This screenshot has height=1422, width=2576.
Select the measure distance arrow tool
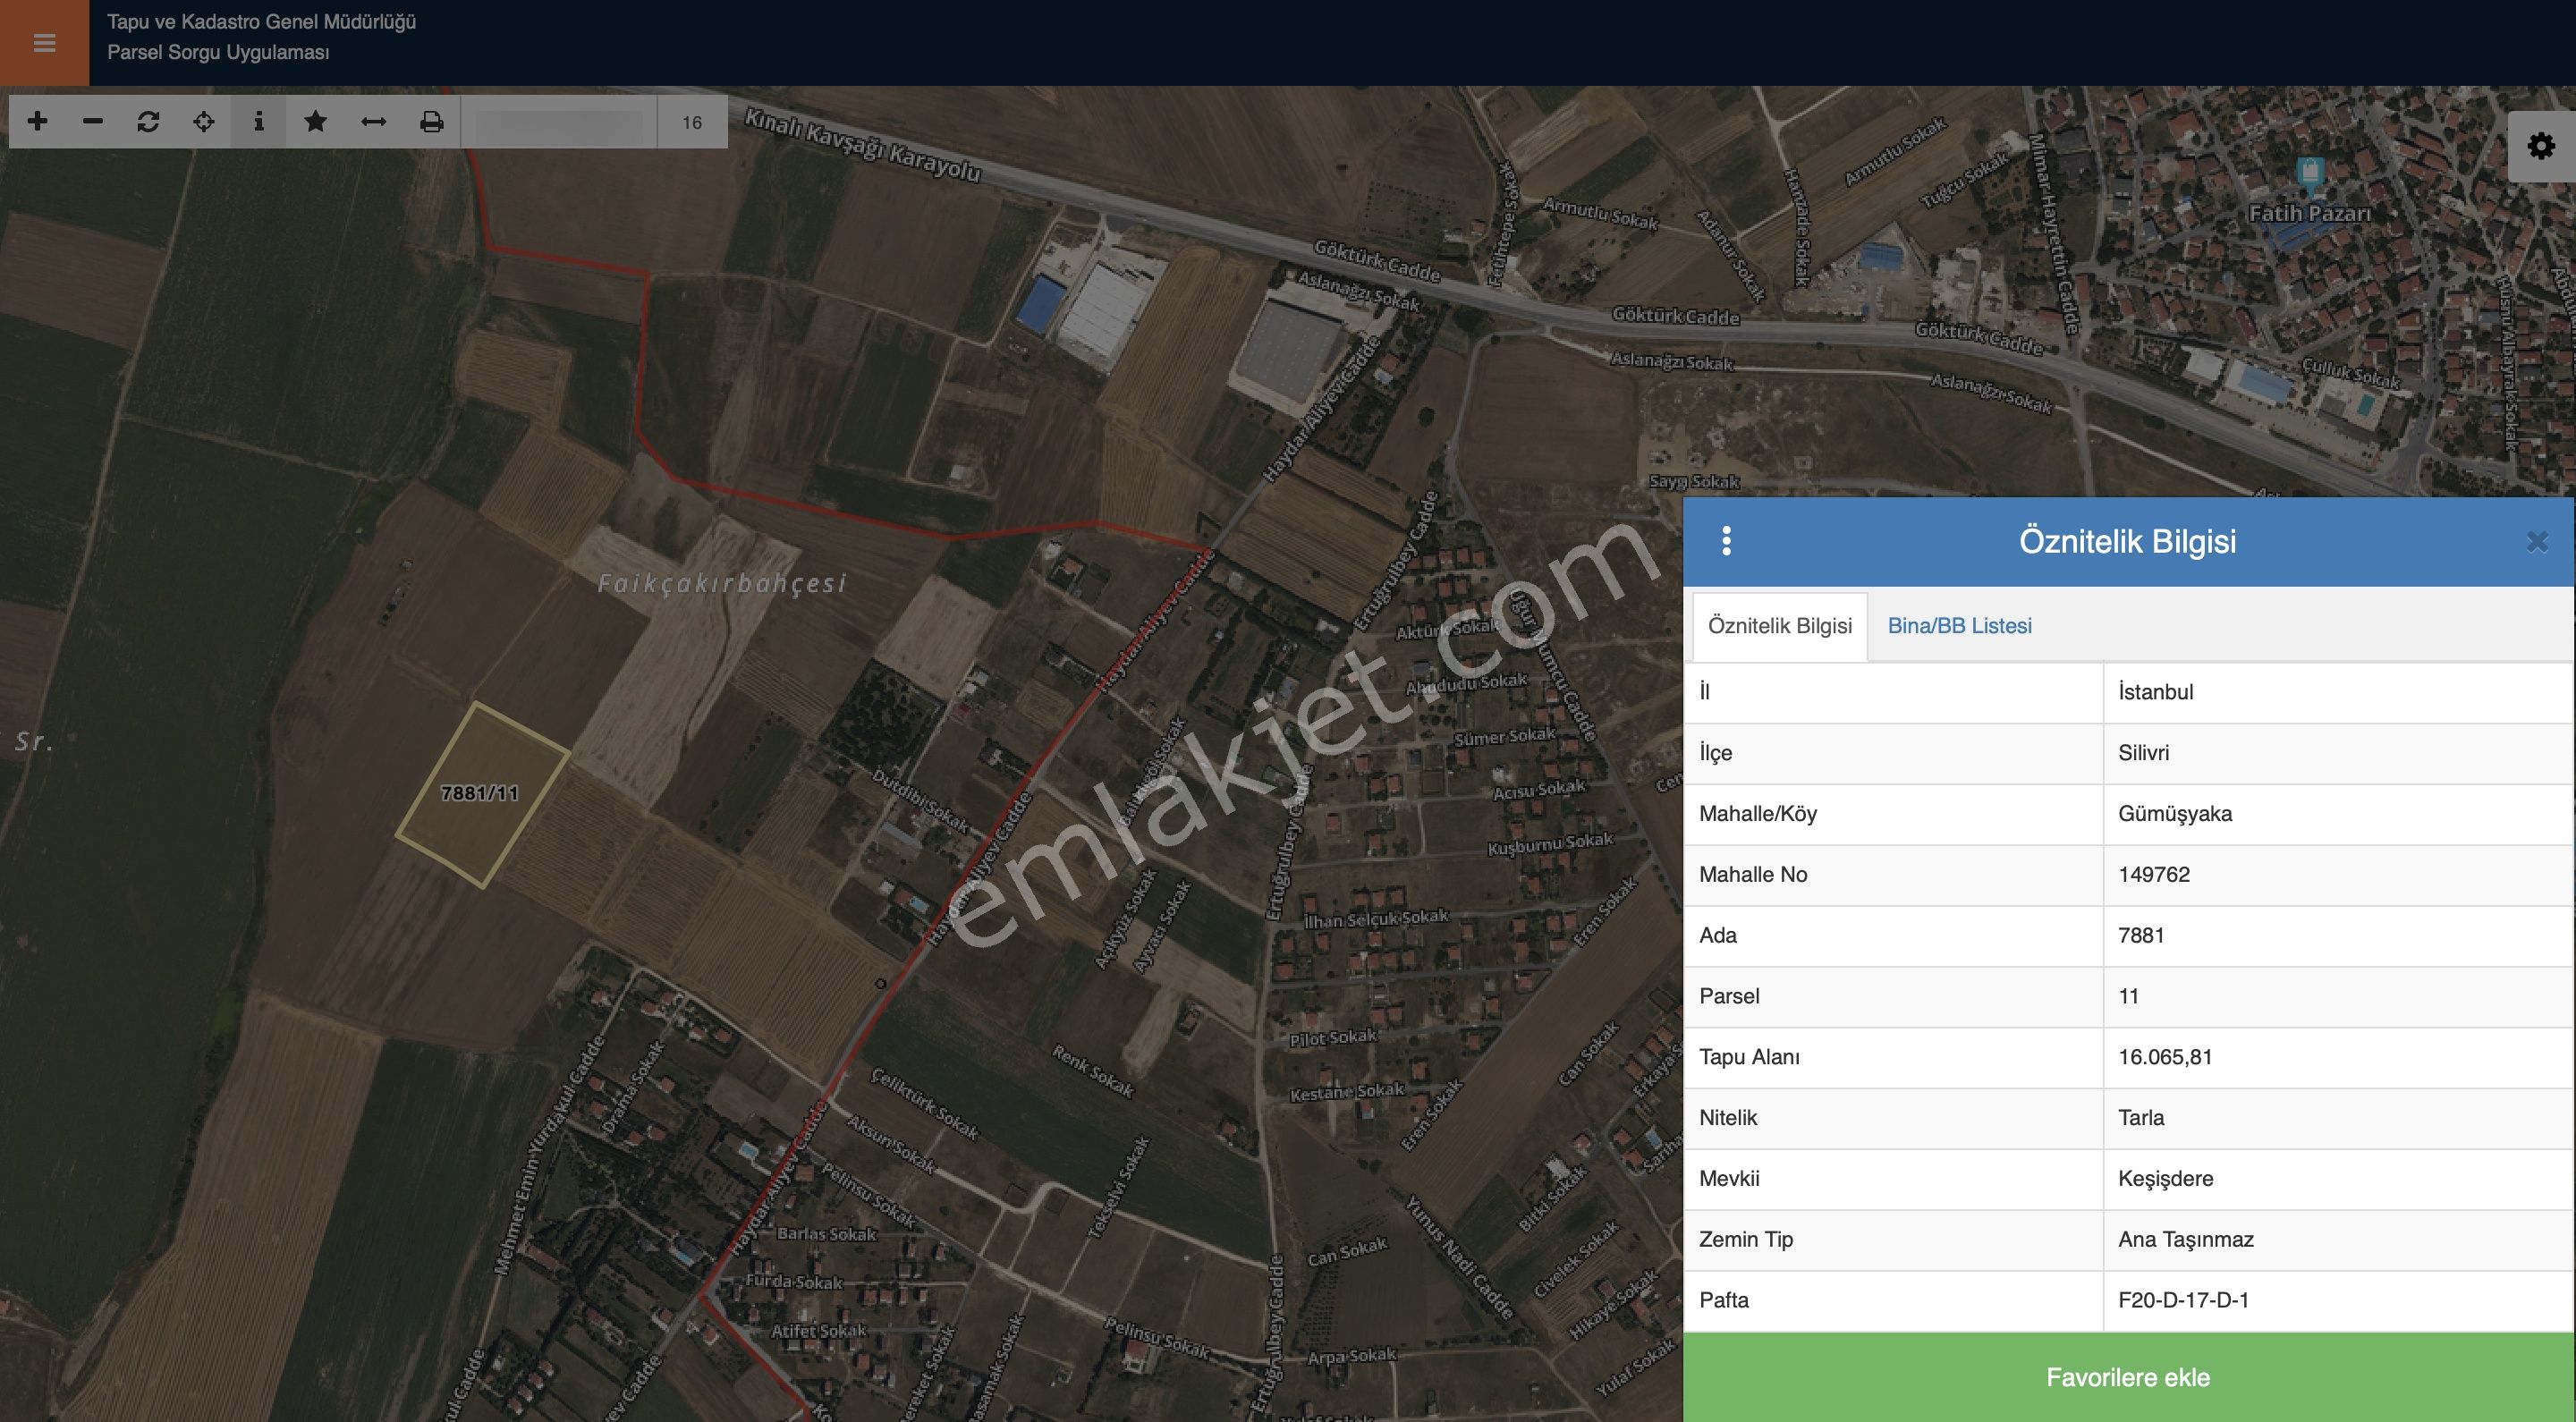(x=373, y=122)
